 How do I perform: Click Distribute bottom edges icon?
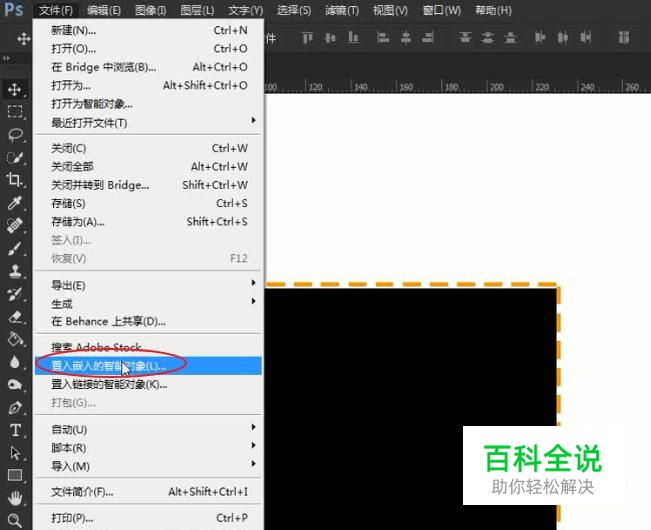point(510,38)
